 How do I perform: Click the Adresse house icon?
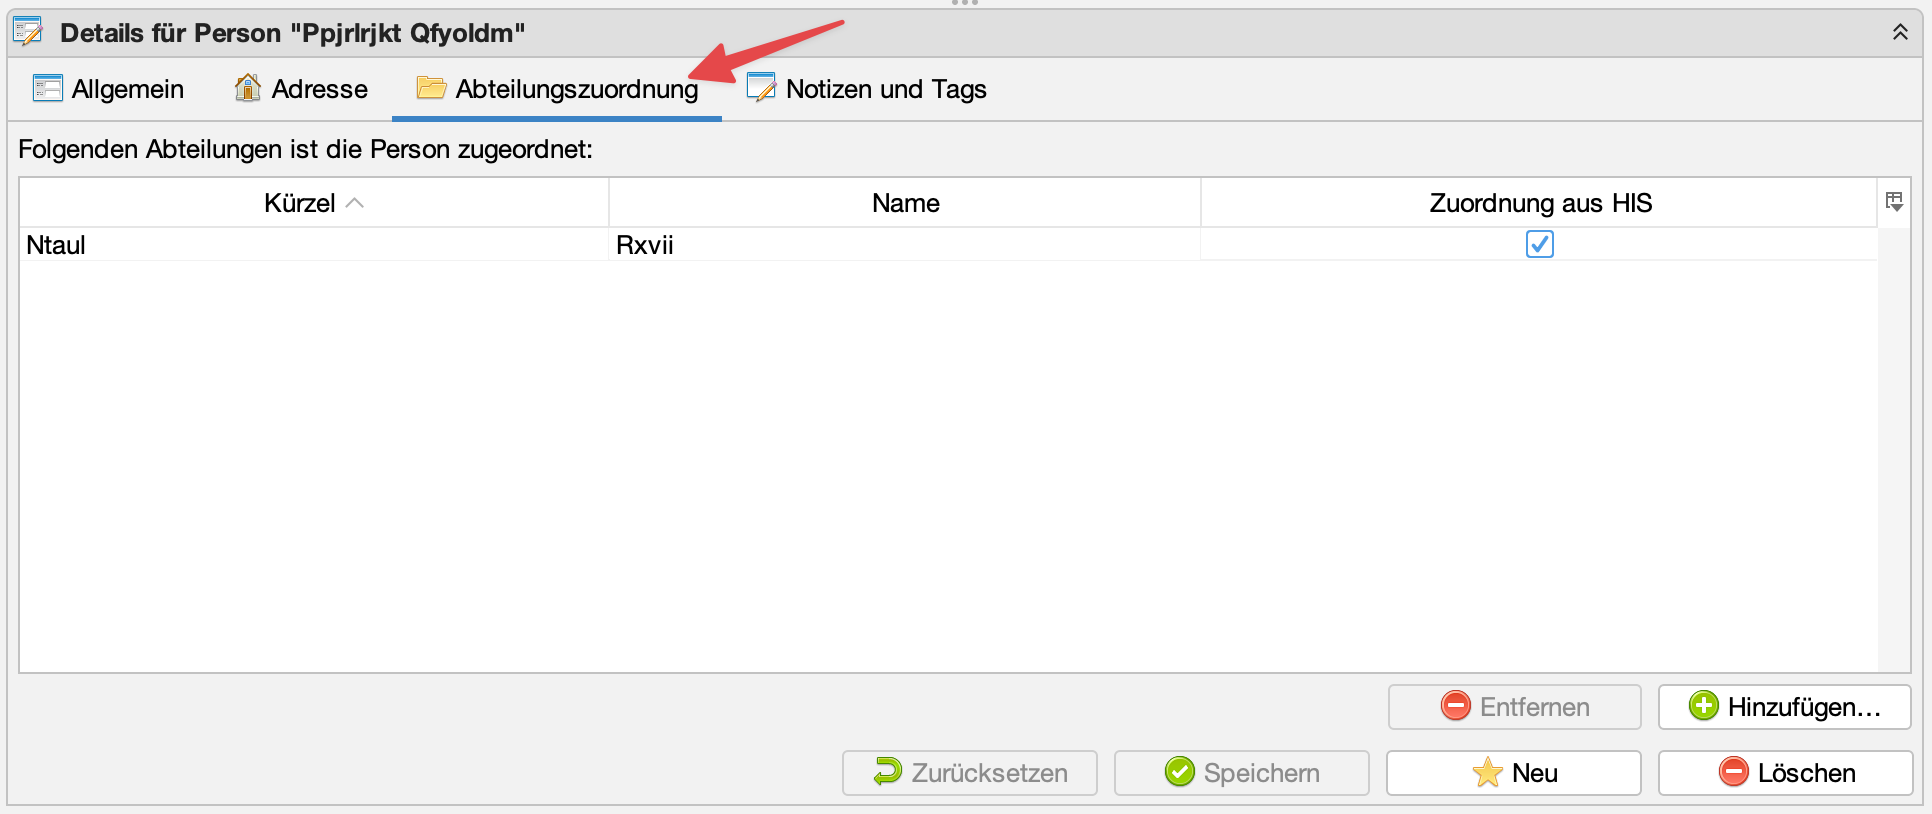coord(247,88)
